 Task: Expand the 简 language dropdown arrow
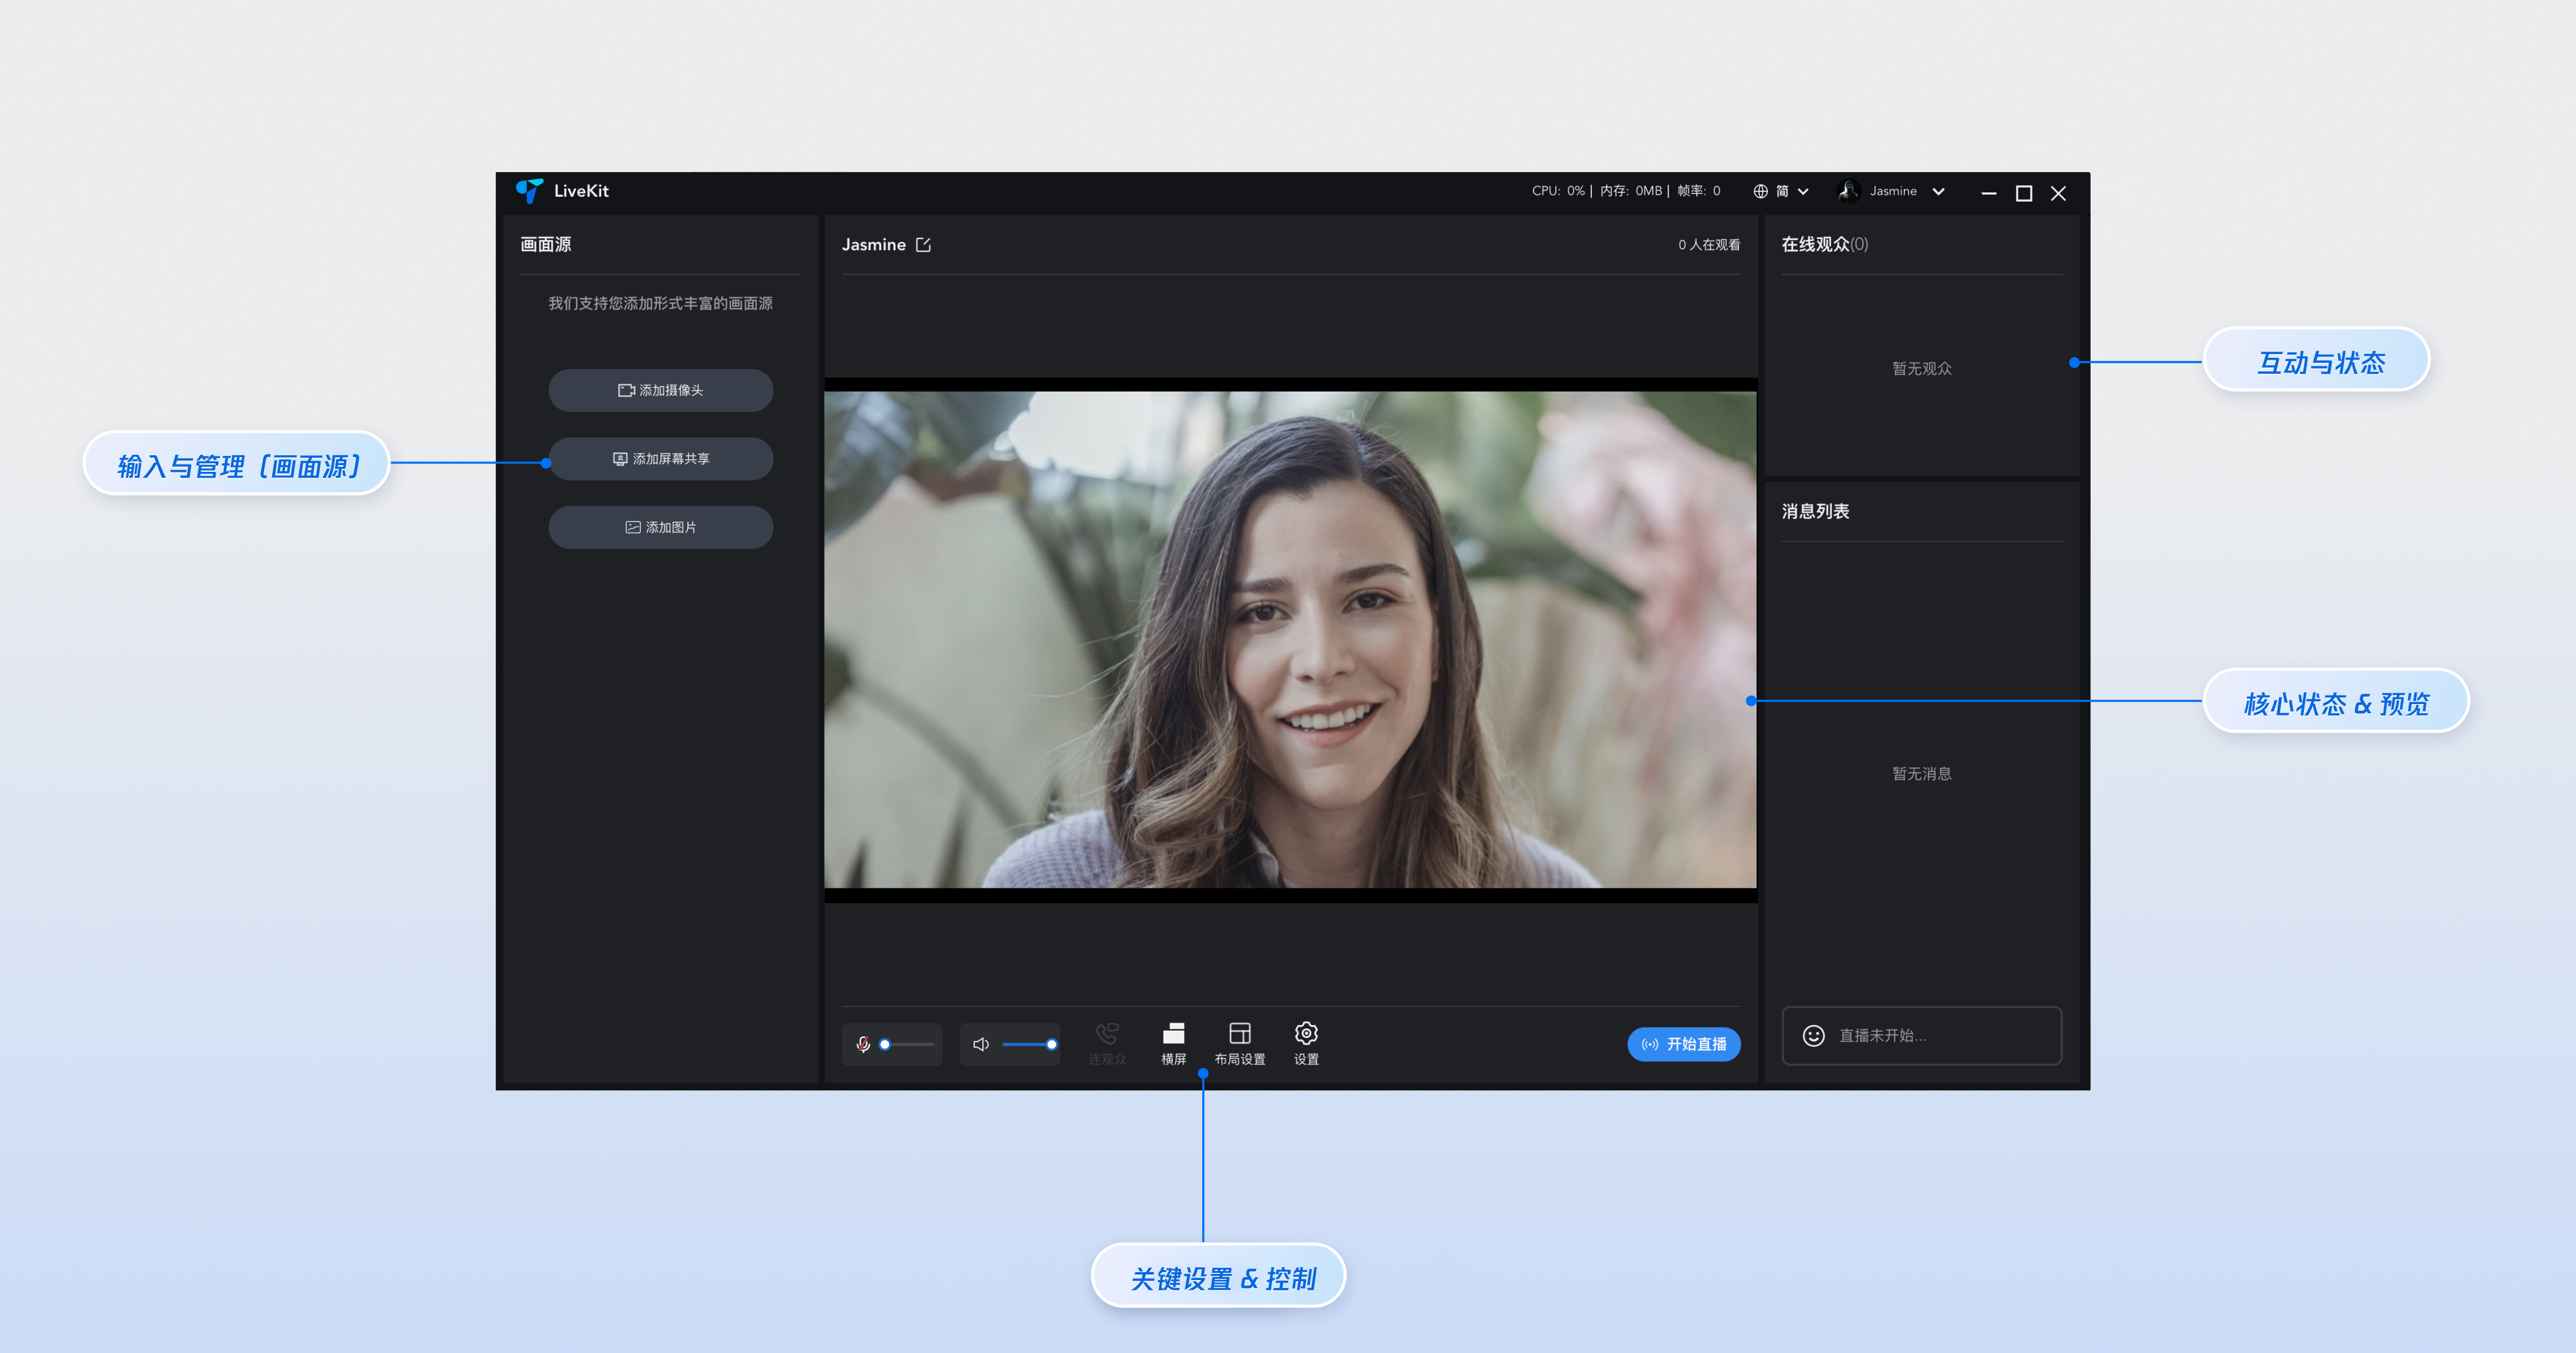pos(1803,192)
